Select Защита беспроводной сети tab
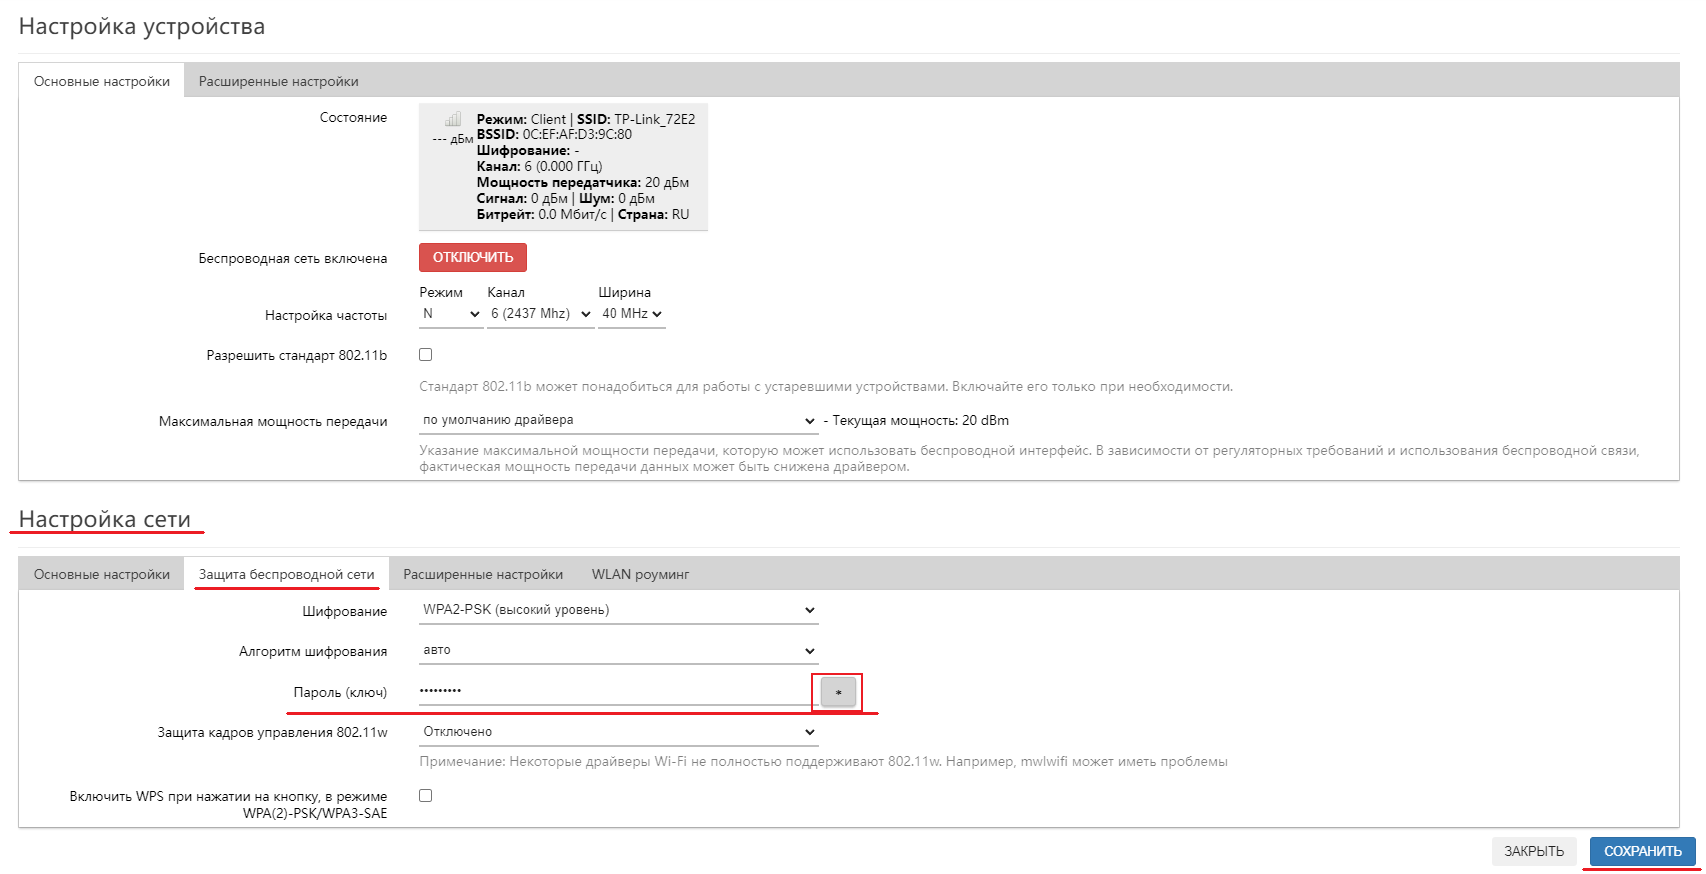Image resolution: width=1706 pixels, height=874 pixels. (x=286, y=574)
